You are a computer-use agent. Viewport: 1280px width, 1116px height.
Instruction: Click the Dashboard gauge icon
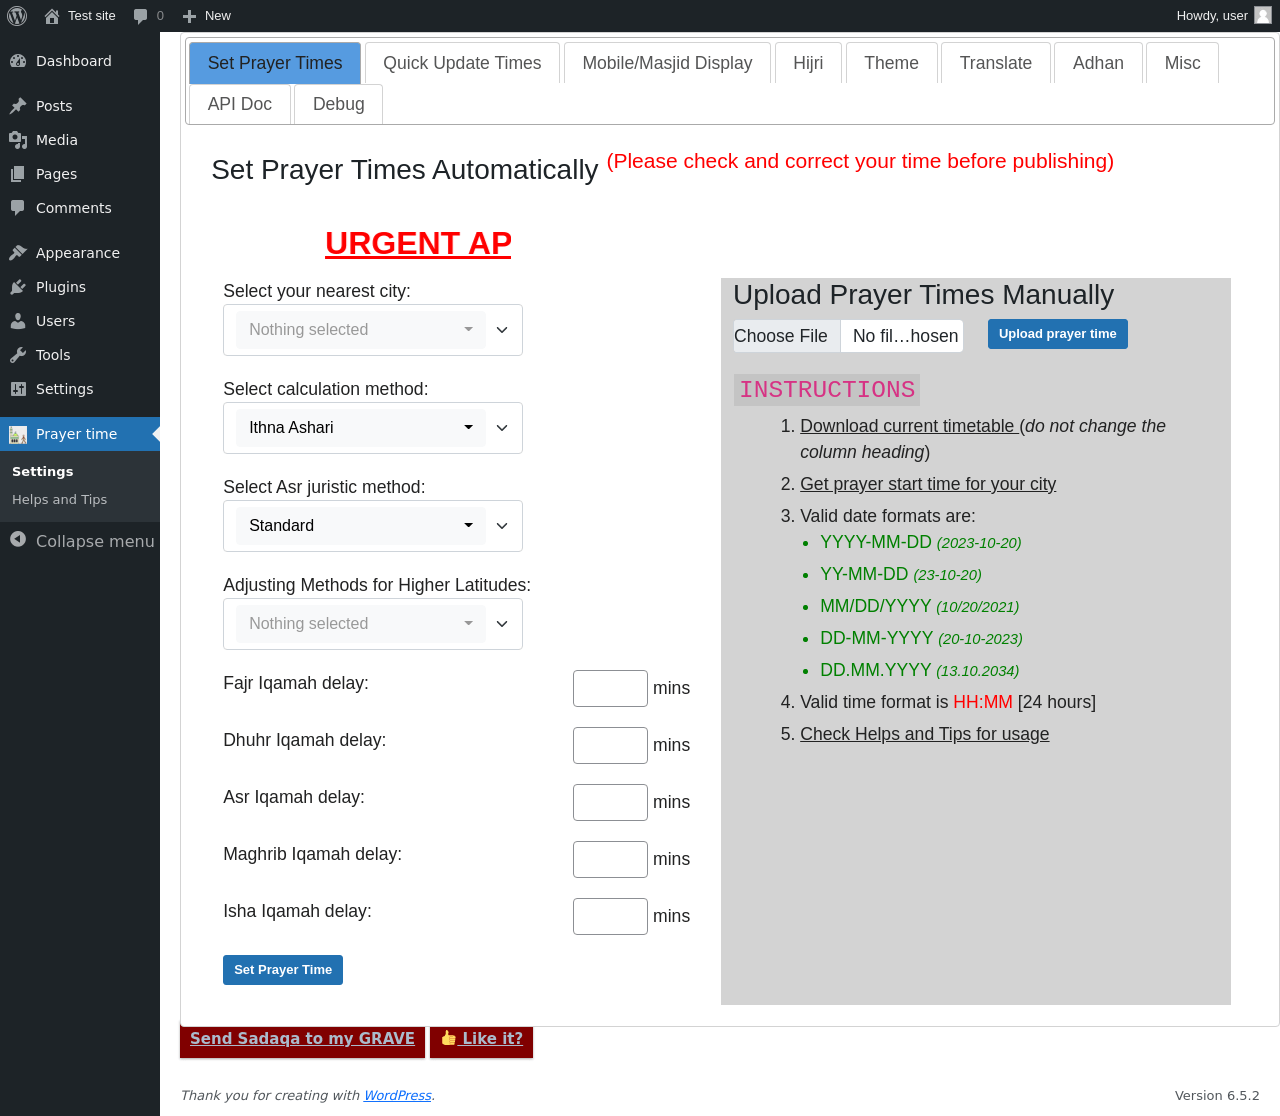18,61
